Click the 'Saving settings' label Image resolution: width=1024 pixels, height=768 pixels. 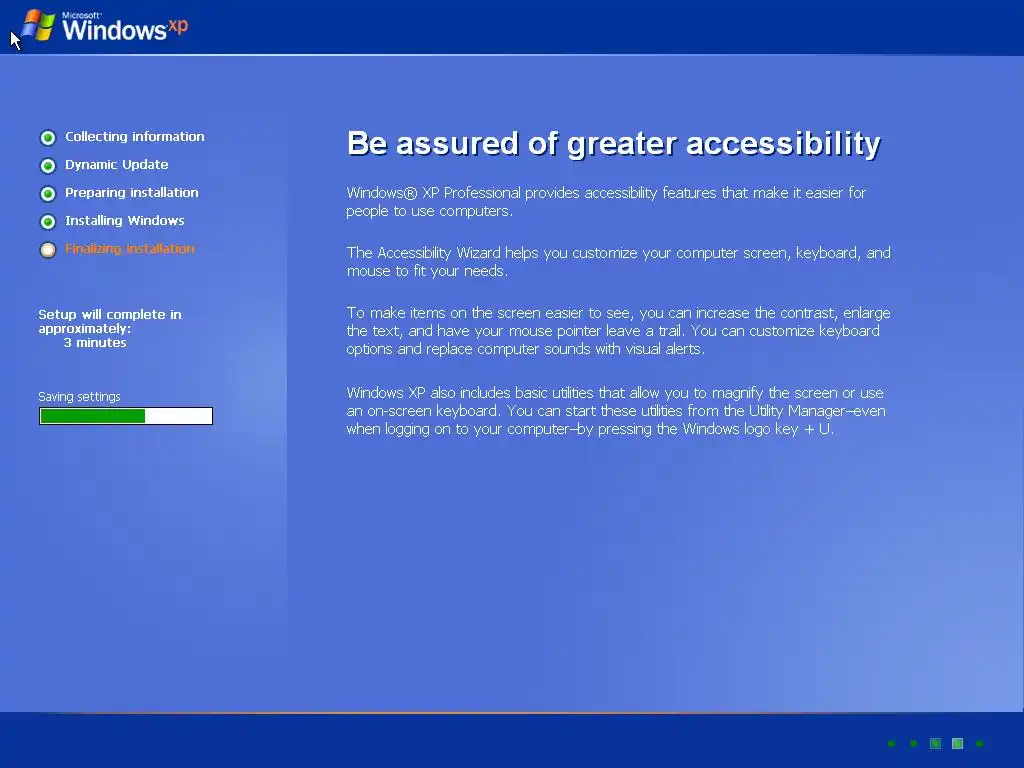pyautogui.click(x=79, y=396)
